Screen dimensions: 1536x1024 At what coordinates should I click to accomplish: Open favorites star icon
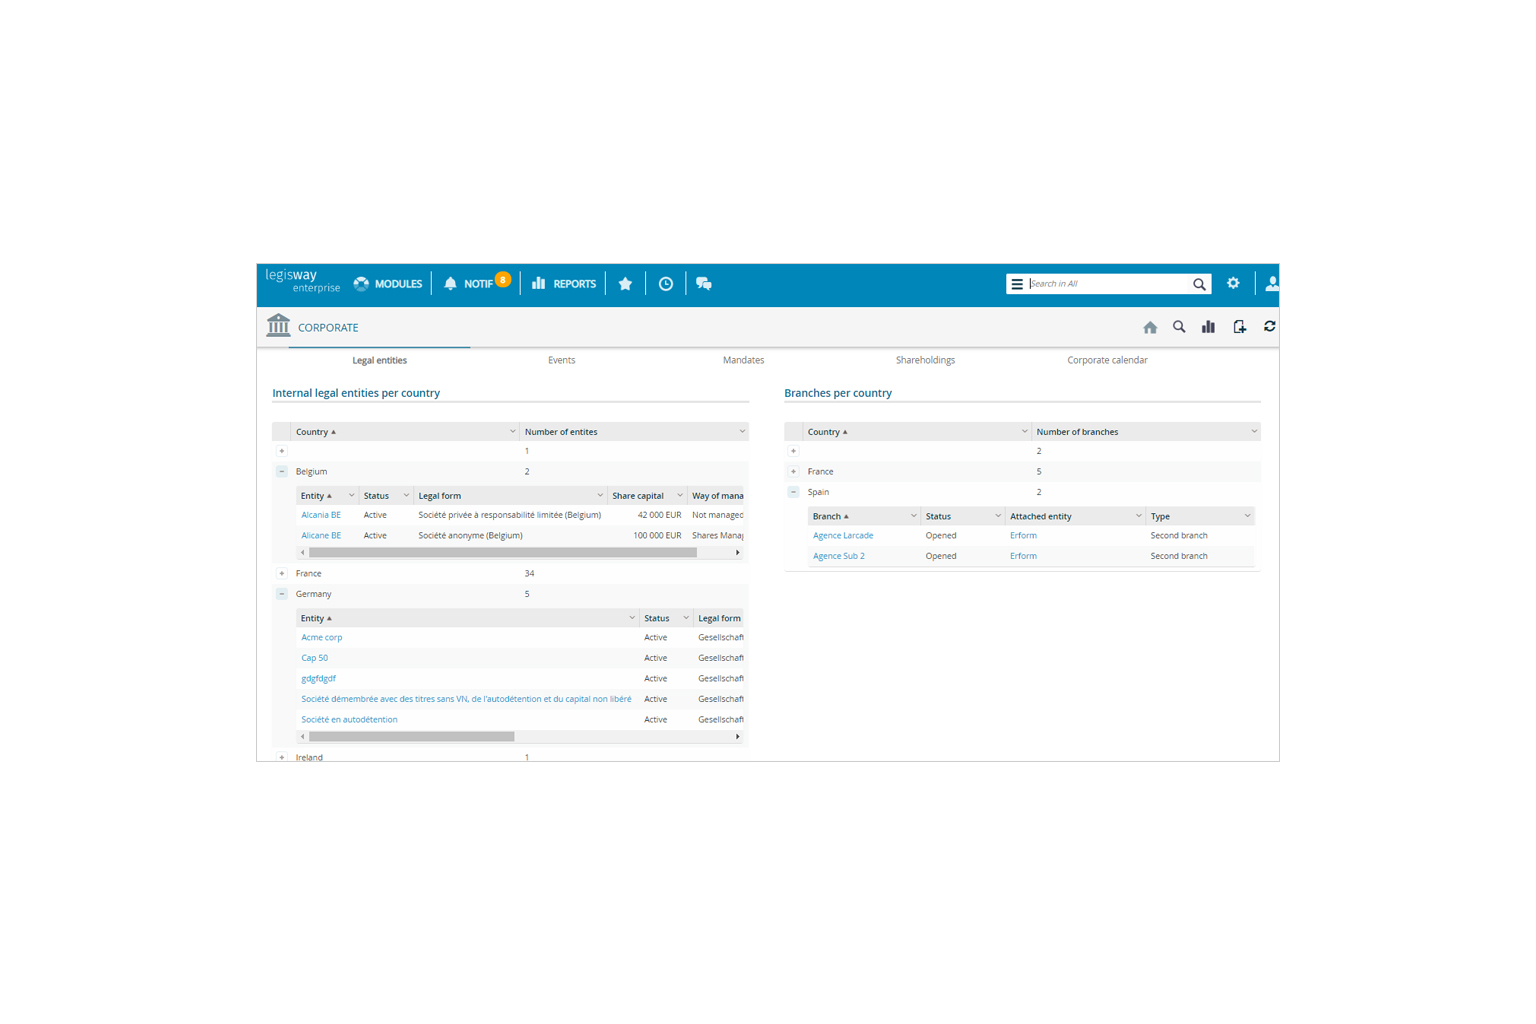[625, 284]
